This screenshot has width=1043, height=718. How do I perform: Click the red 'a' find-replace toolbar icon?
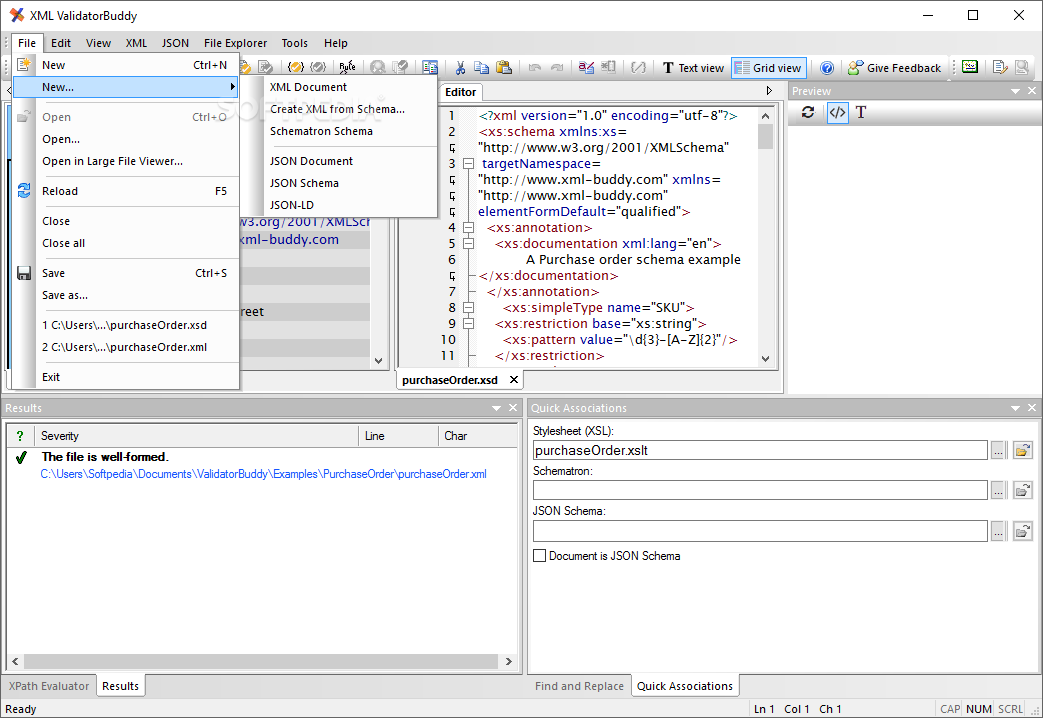click(586, 67)
